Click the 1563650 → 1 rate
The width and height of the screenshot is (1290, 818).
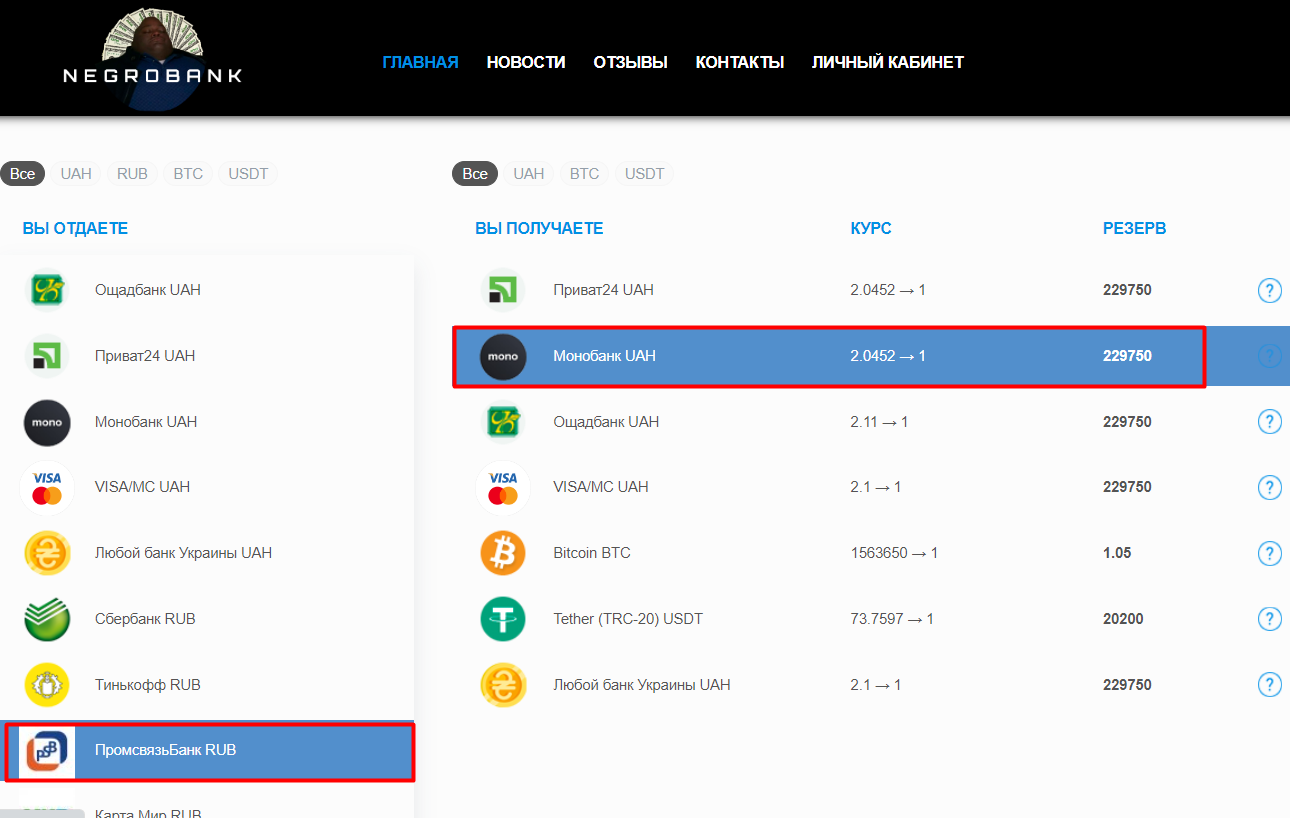[894, 553]
